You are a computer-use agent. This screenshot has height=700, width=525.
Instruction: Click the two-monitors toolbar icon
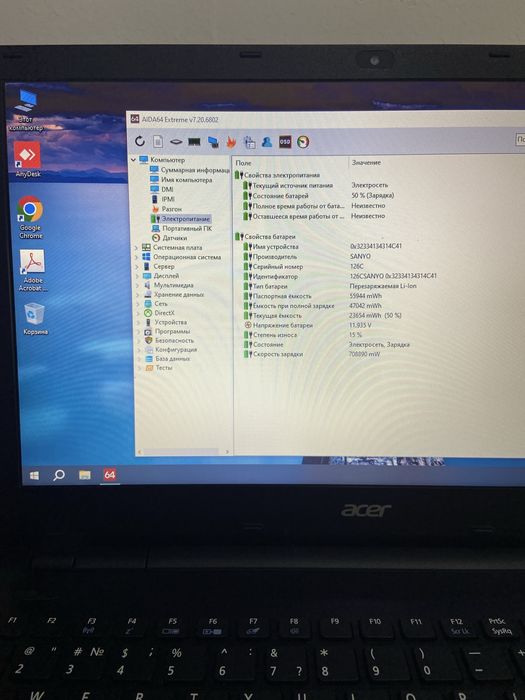[x=213, y=142]
